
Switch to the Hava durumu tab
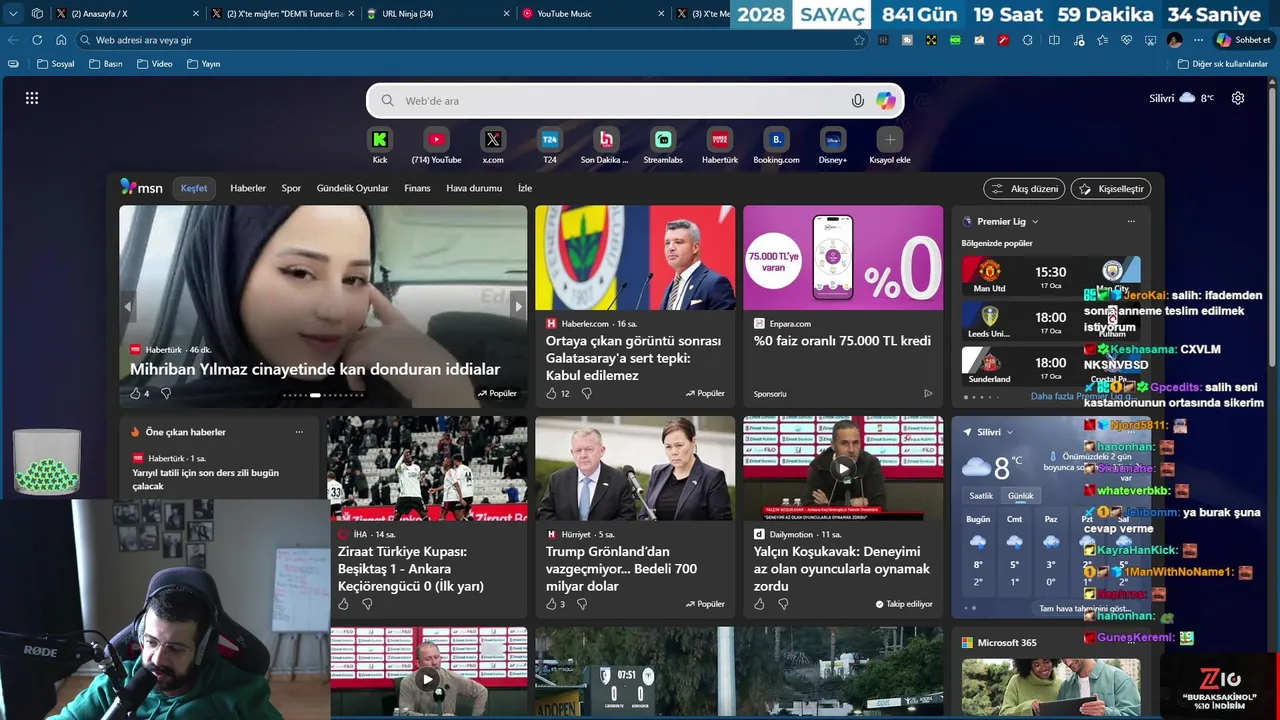point(474,188)
